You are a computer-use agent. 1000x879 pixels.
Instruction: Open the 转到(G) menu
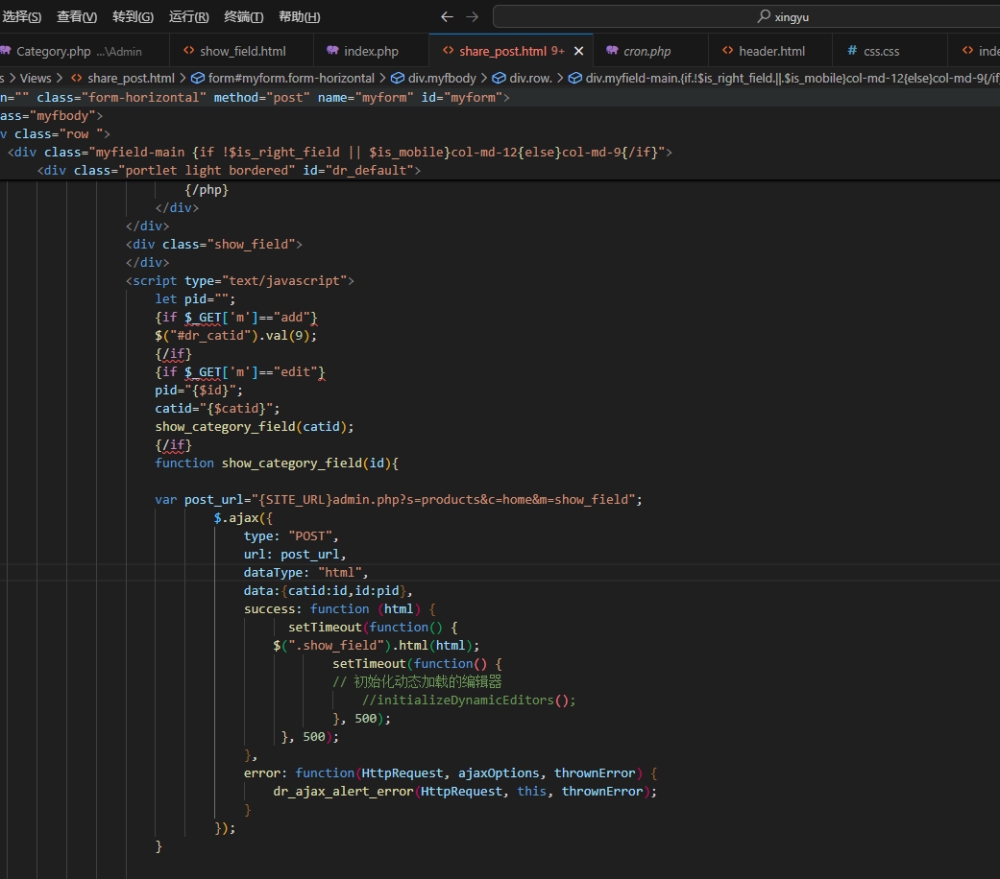point(133,17)
